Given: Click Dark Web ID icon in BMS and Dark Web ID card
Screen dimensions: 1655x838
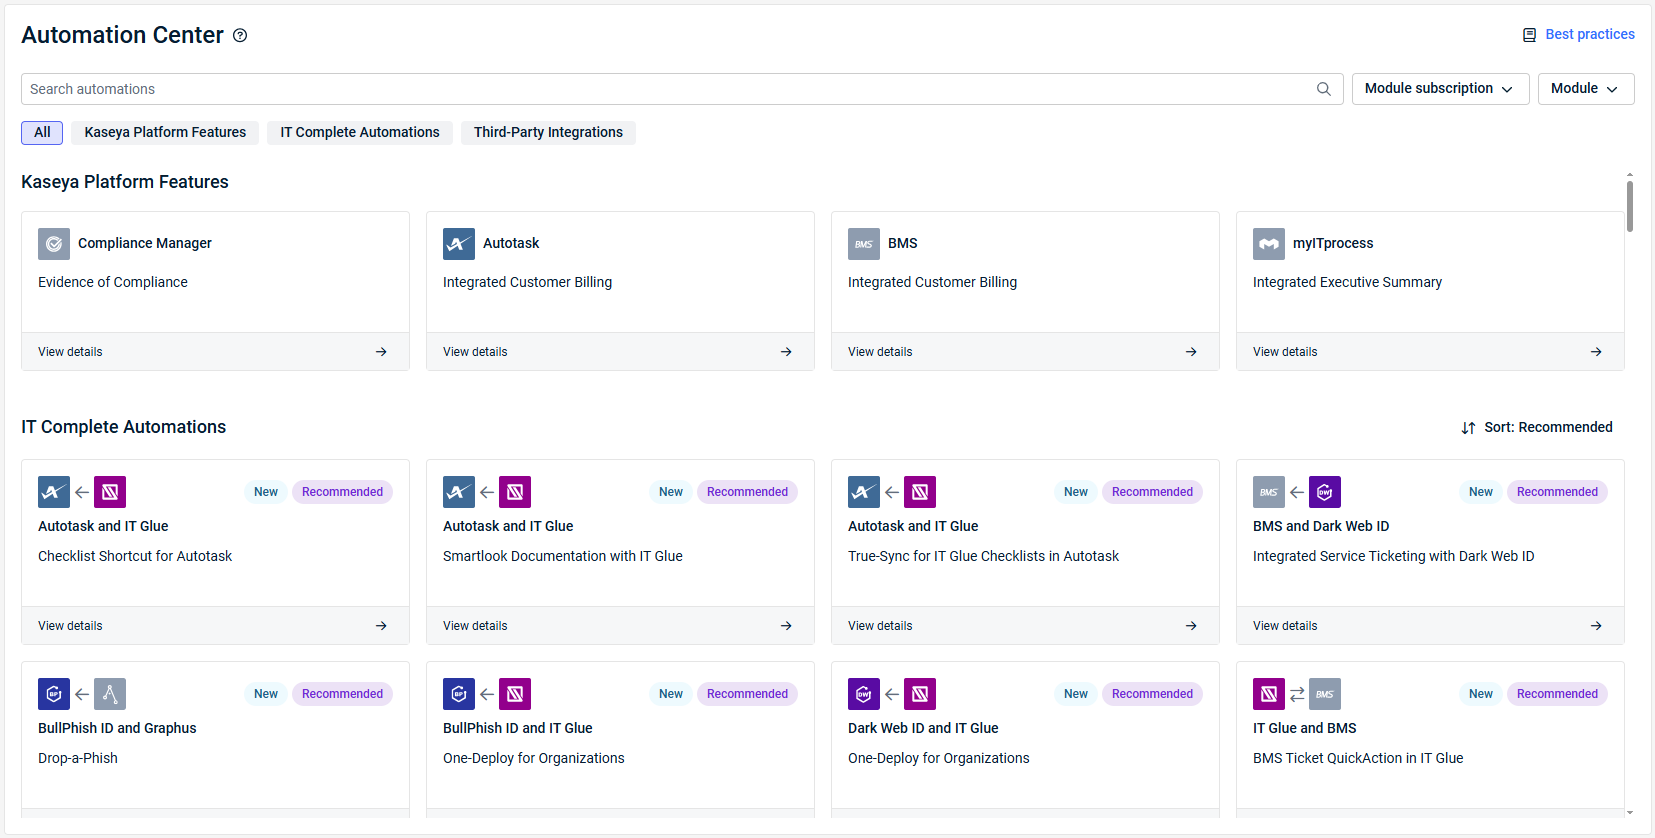Looking at the screenshot, I should pos(1325,492).
